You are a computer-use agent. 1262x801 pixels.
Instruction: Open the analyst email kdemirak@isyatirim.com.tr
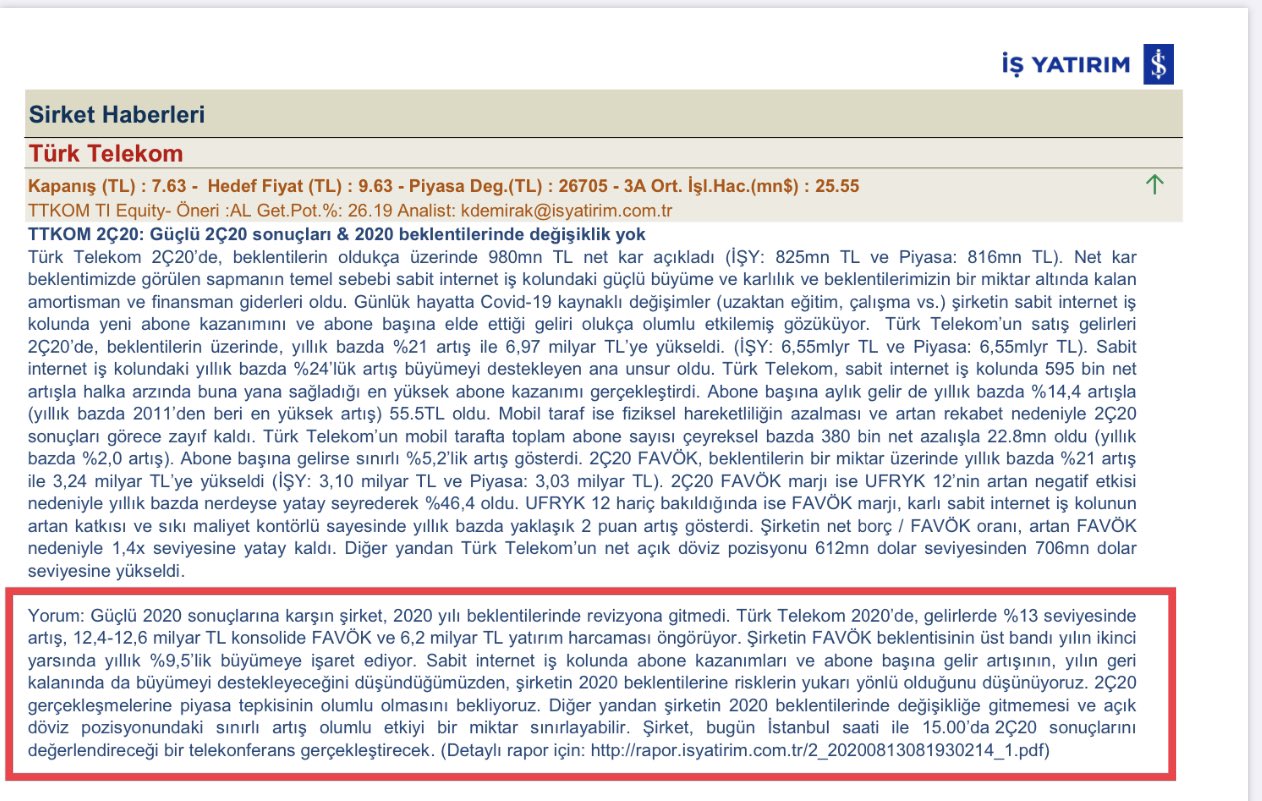tap(566, 211)
